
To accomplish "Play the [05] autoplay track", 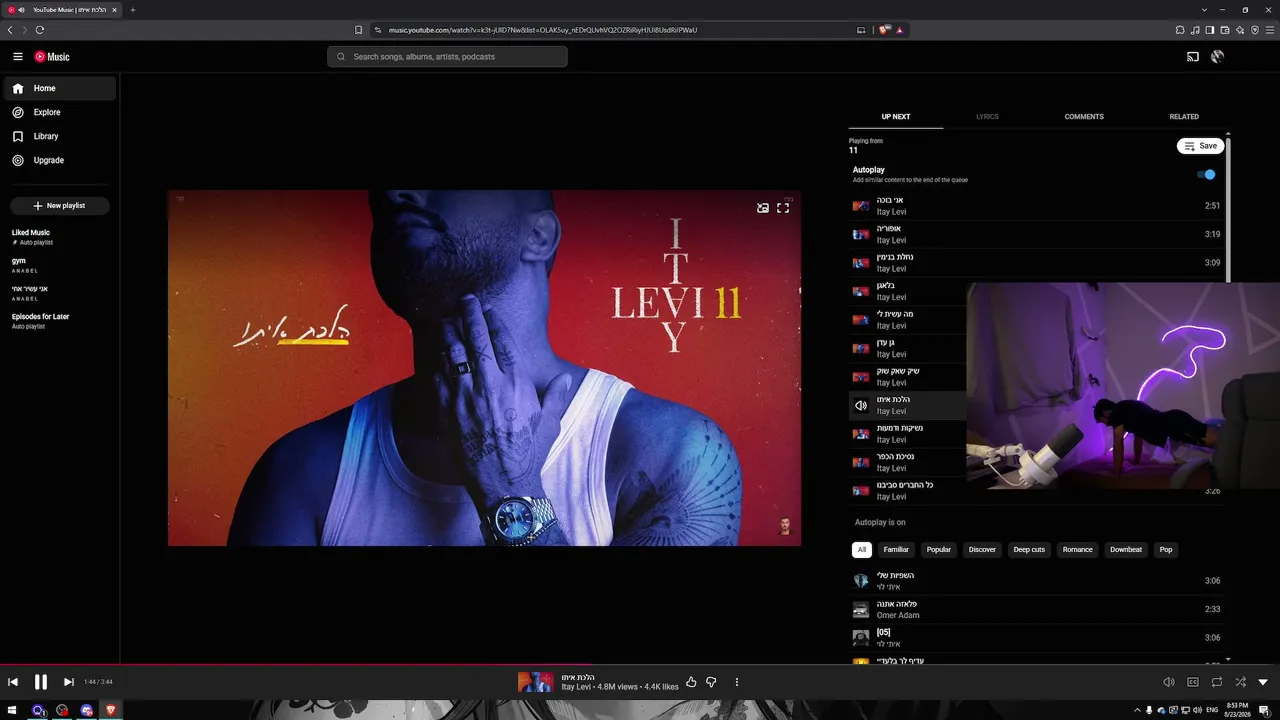I will 1036,638.
